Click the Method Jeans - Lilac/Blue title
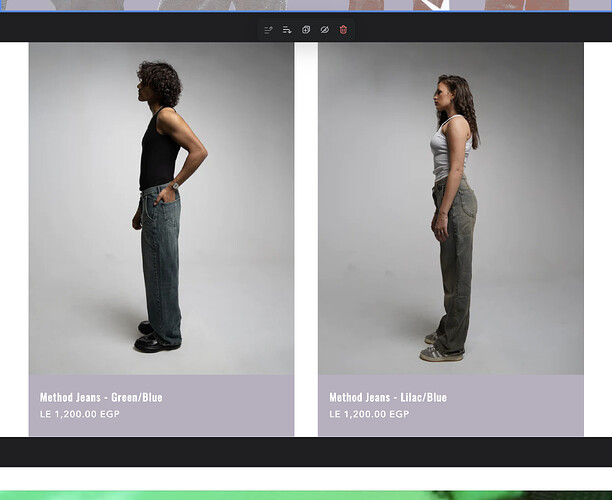 (x=388, y=397)
